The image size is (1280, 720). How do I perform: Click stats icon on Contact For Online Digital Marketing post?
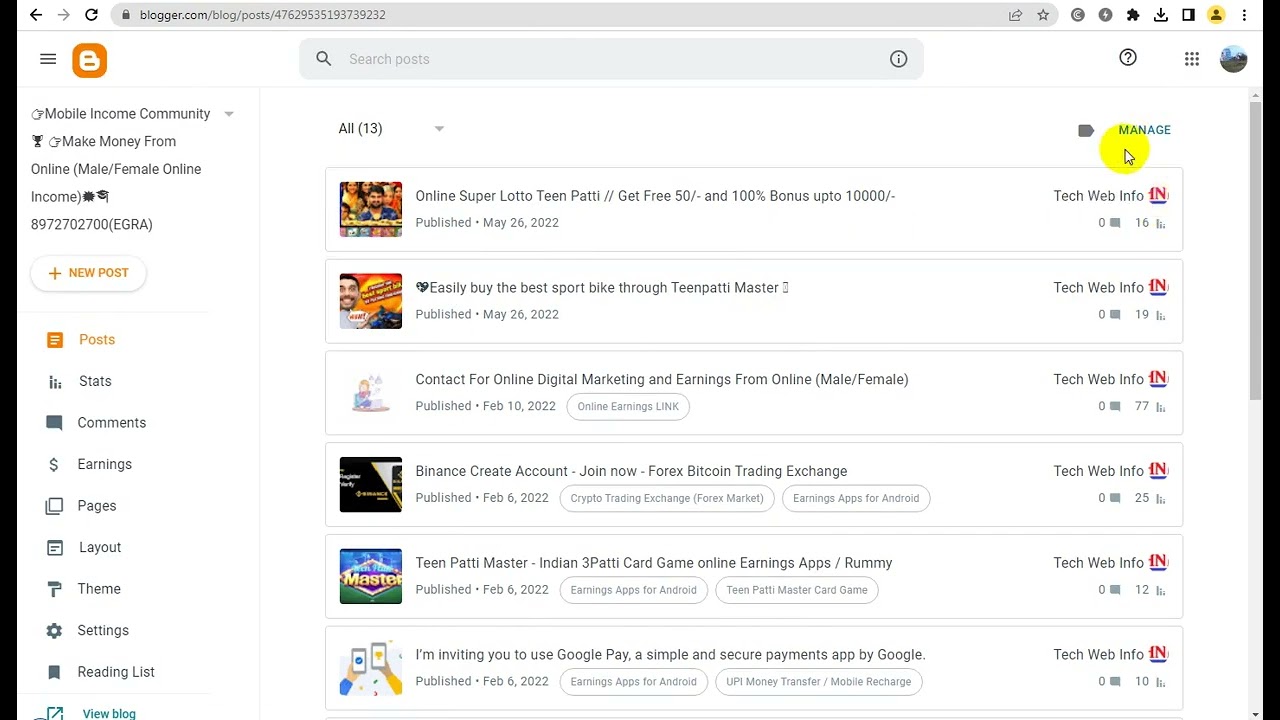coord(1161,406)
